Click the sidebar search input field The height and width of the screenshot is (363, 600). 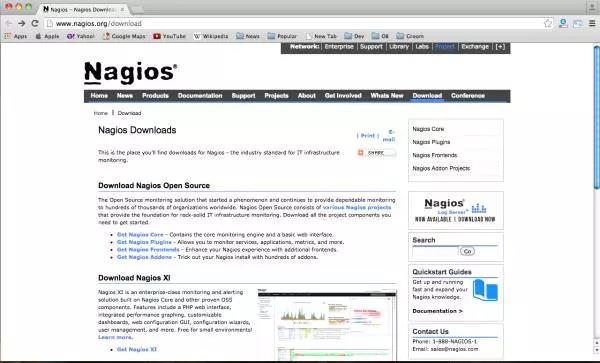[x=435, y=251]
